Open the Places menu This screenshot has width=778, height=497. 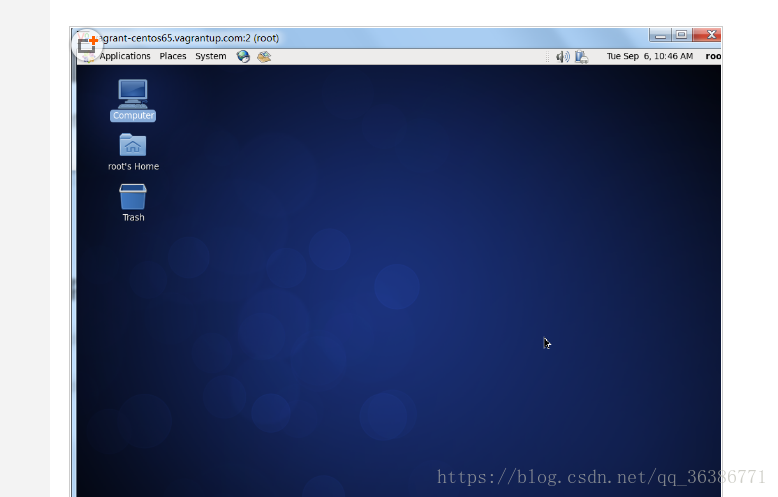click(173, 56)
